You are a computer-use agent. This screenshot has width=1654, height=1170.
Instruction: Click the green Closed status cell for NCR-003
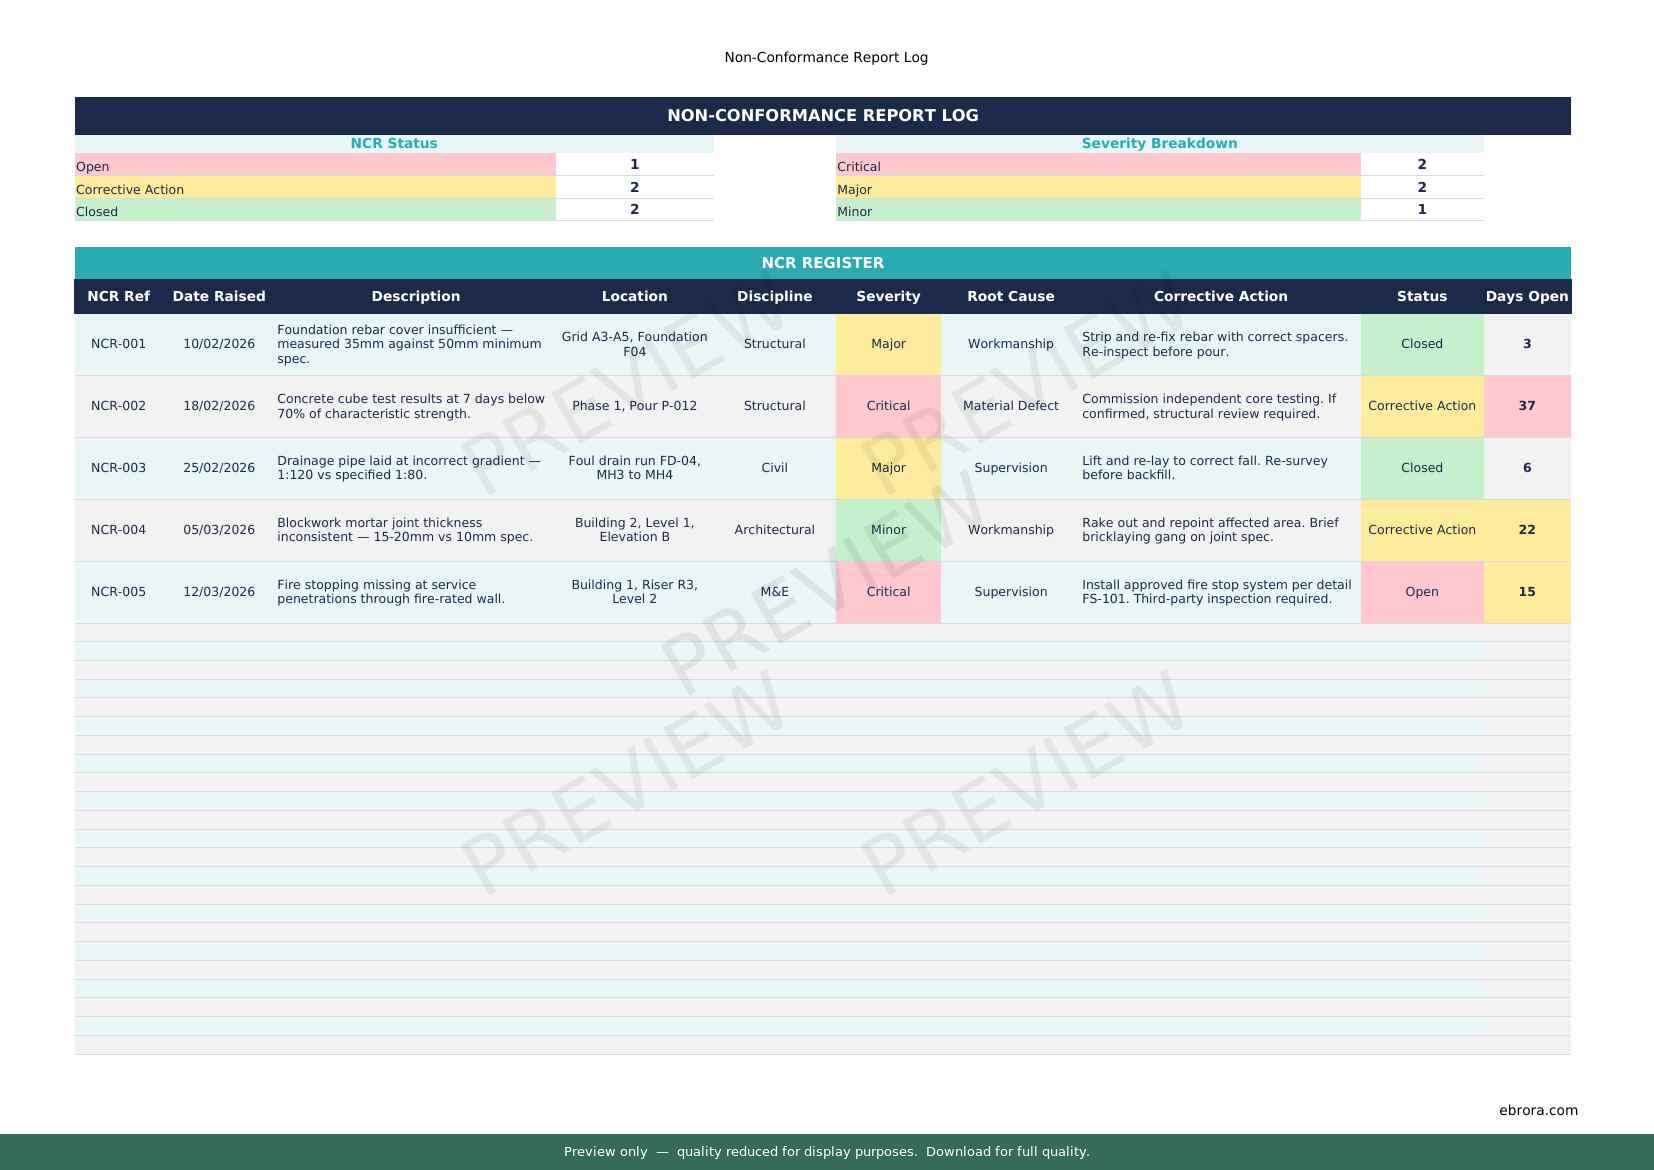point(1421,468)
